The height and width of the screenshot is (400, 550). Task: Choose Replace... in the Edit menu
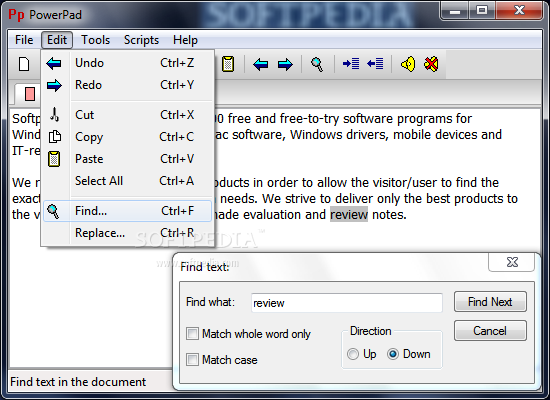[x=127, y=233]
